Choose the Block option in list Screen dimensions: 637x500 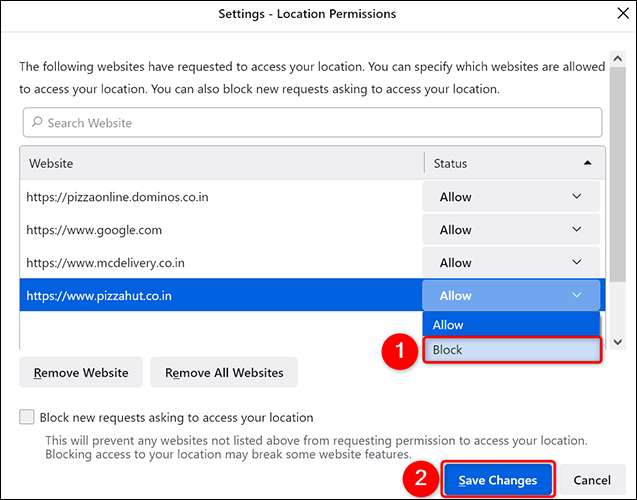point(510,350)
